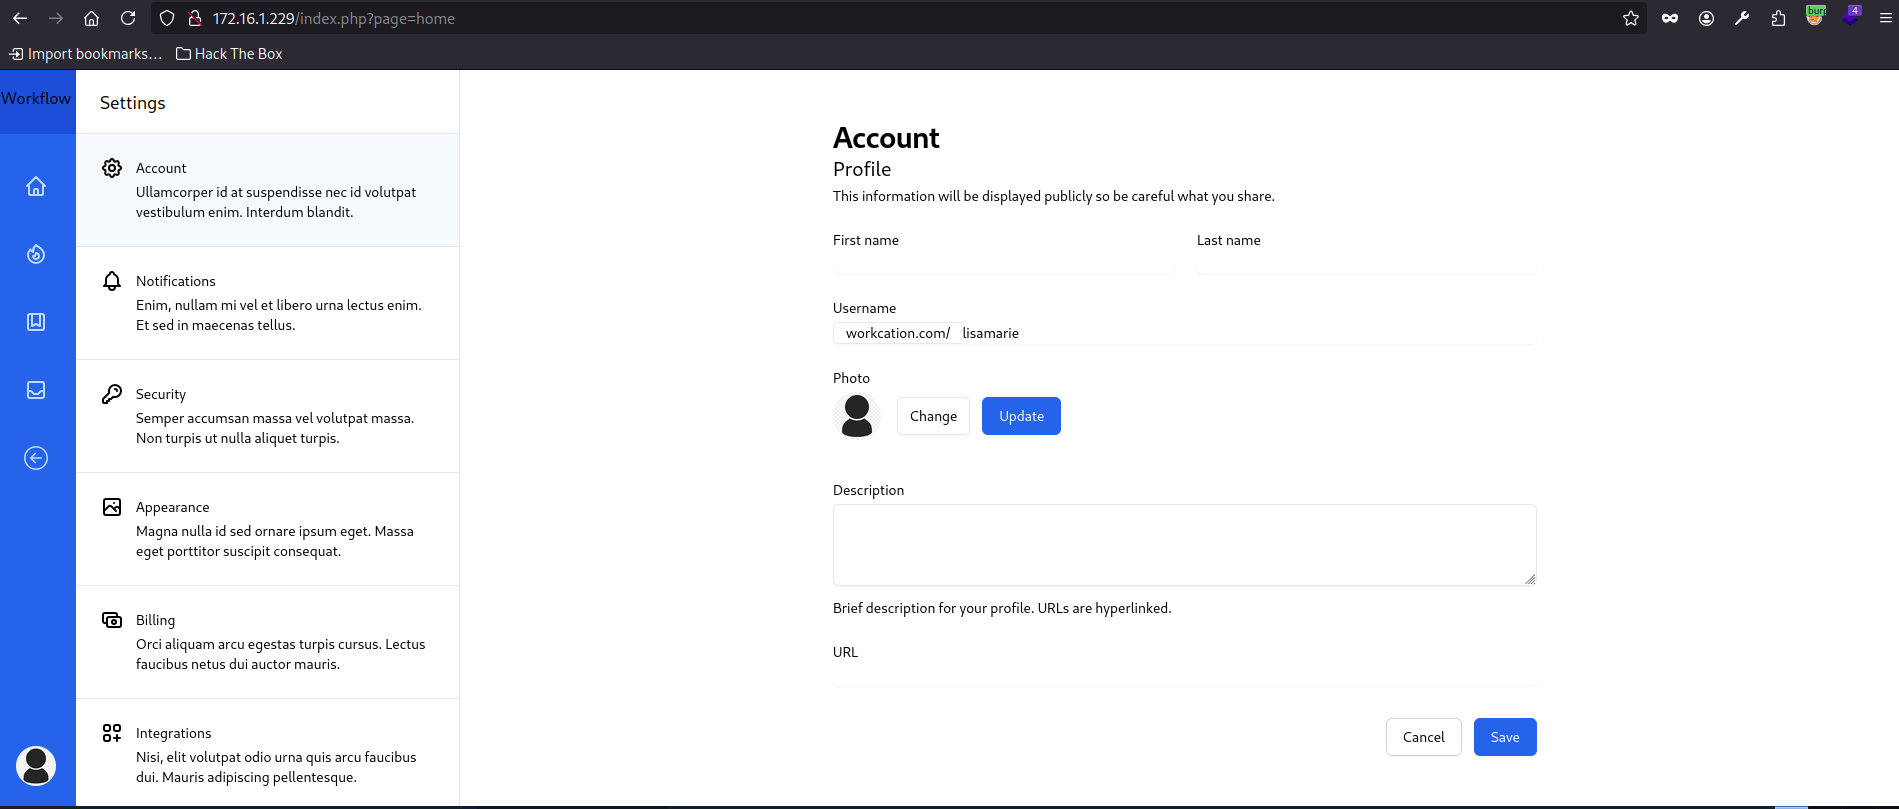
Task: Click the bookmark icon in blue sidebar
Action: pos(36,322)
